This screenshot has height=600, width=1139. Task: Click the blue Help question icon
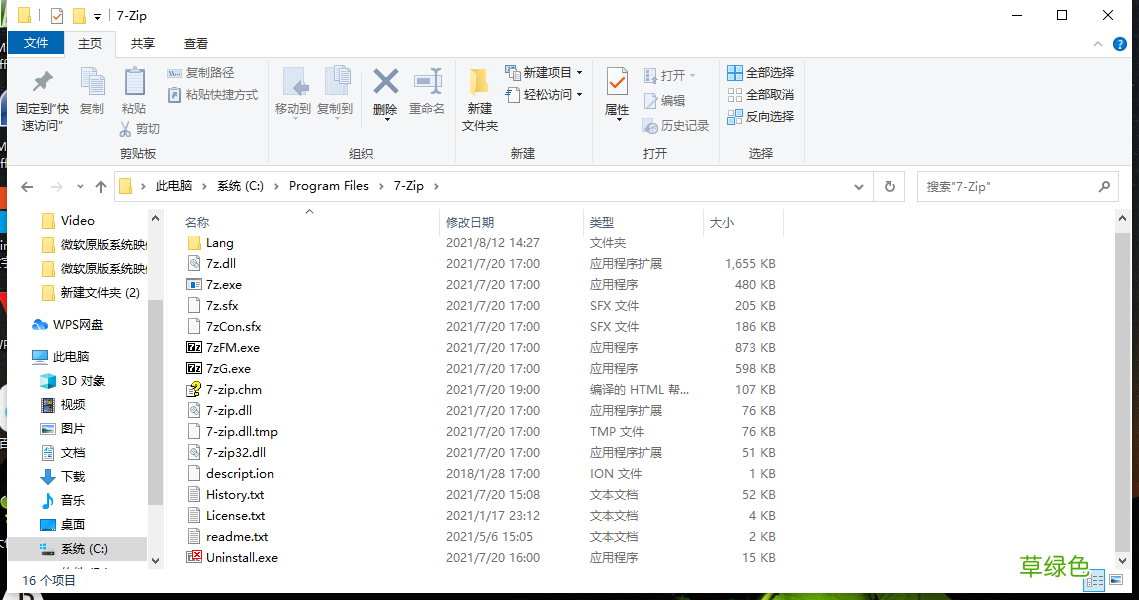tap(1120, 44)
